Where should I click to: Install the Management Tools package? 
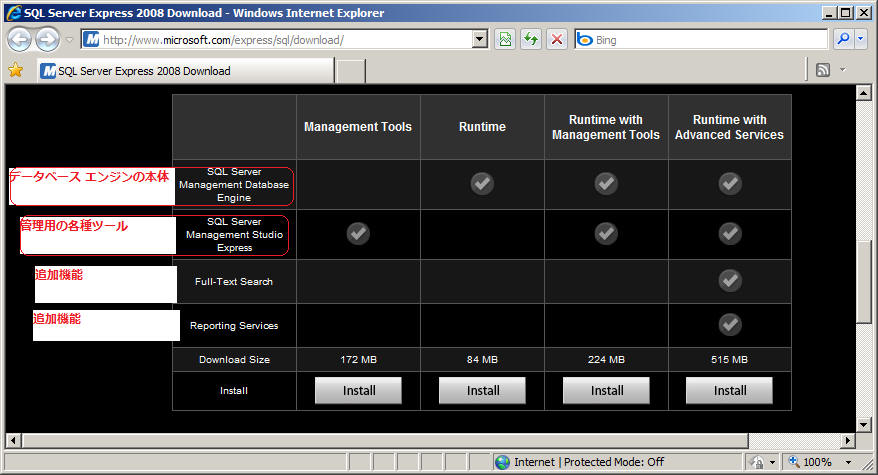(358, 390)
